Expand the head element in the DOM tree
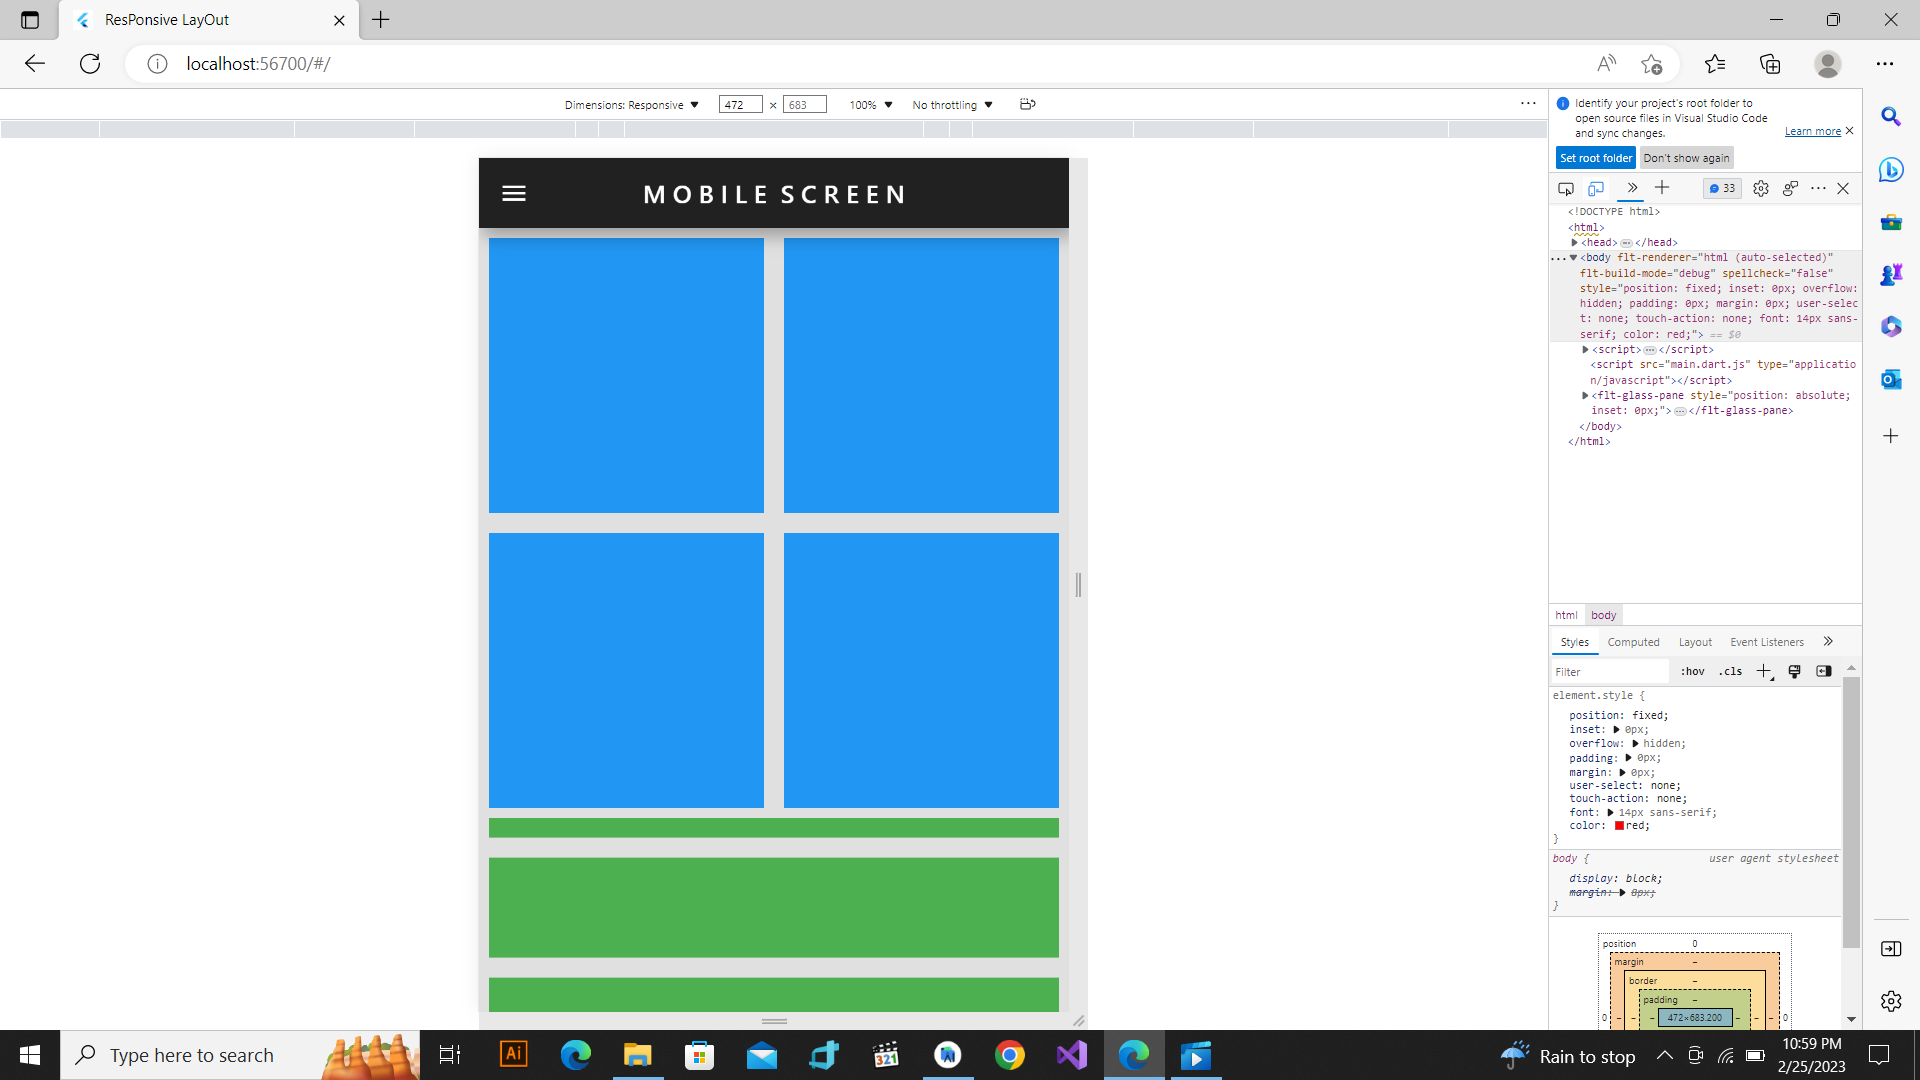 pos(1576,242)
